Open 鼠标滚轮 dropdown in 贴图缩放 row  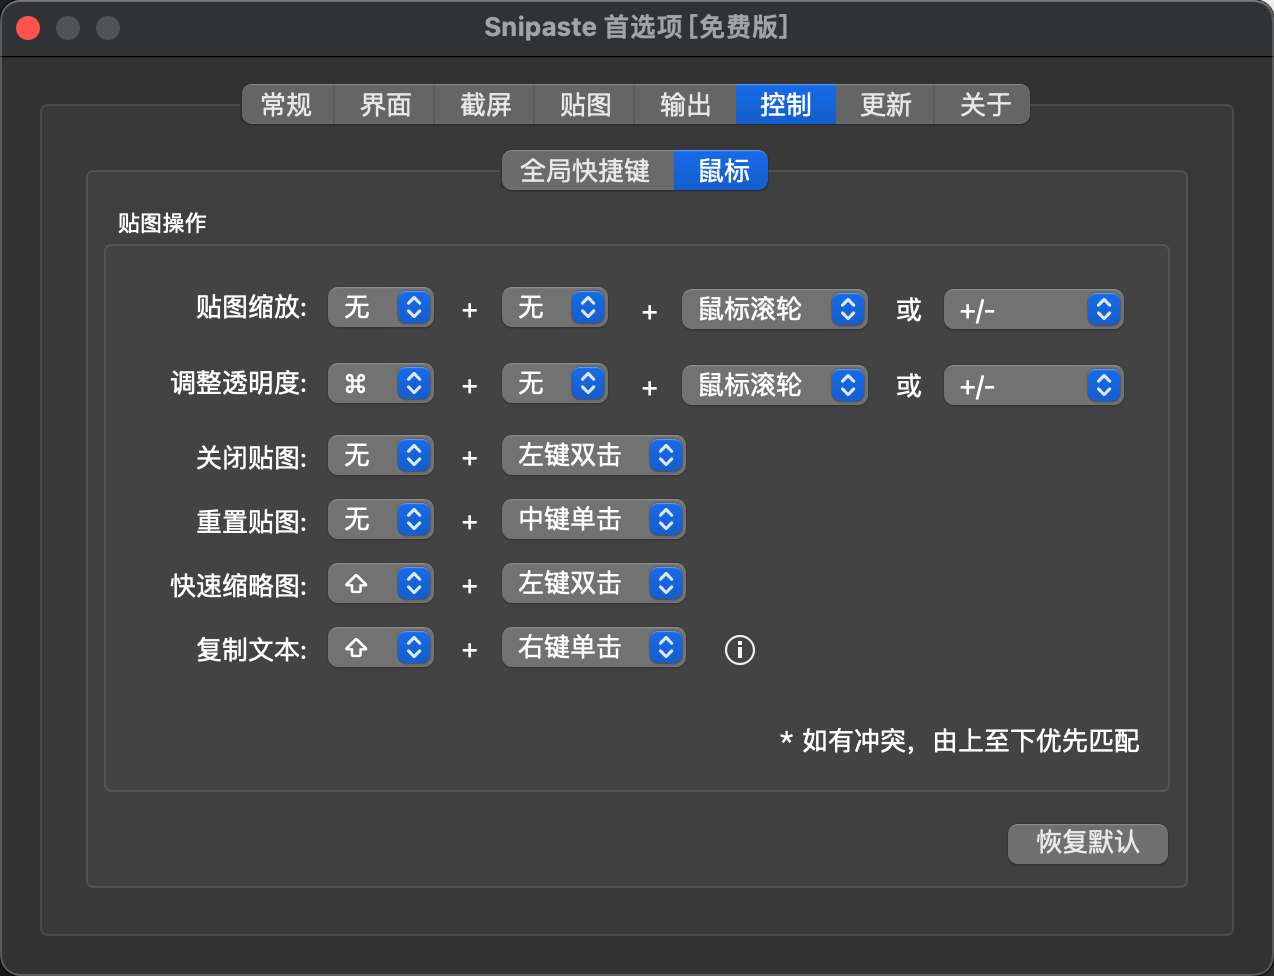[775, 310]
